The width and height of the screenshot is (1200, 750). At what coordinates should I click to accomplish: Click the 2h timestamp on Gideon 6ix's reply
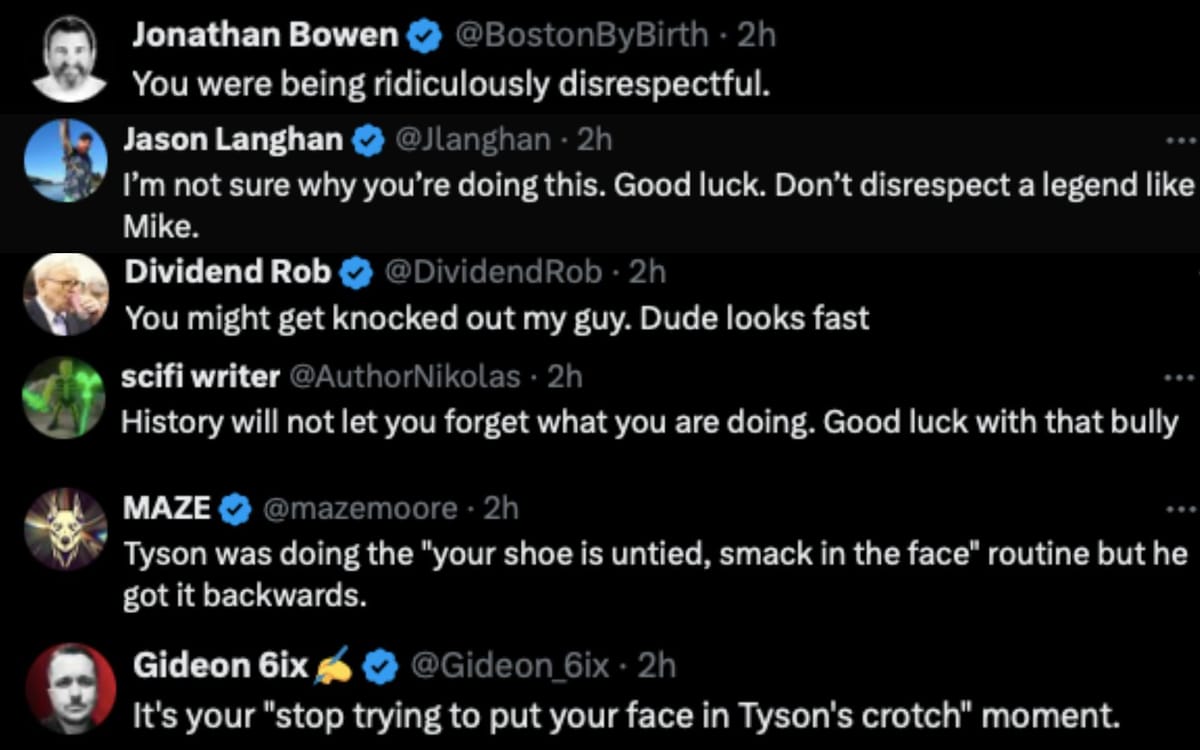[x=659, y=665]
